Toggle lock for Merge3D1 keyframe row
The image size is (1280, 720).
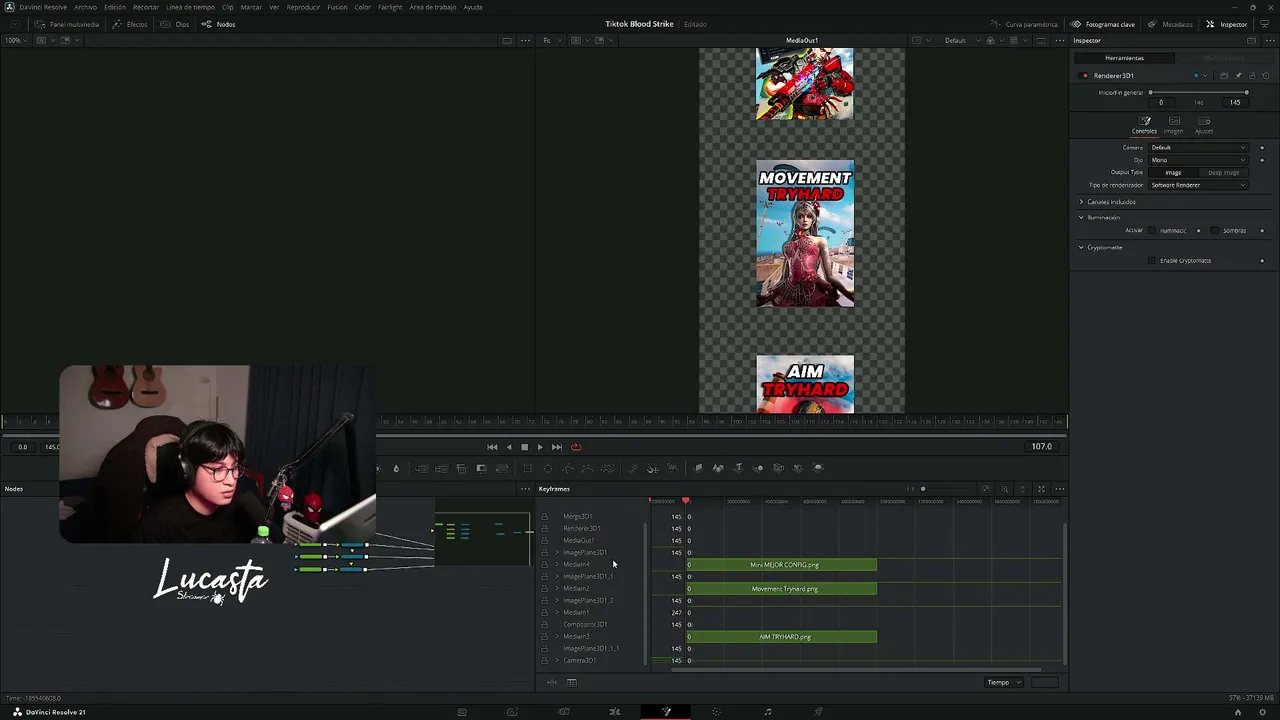coord(544,517)
